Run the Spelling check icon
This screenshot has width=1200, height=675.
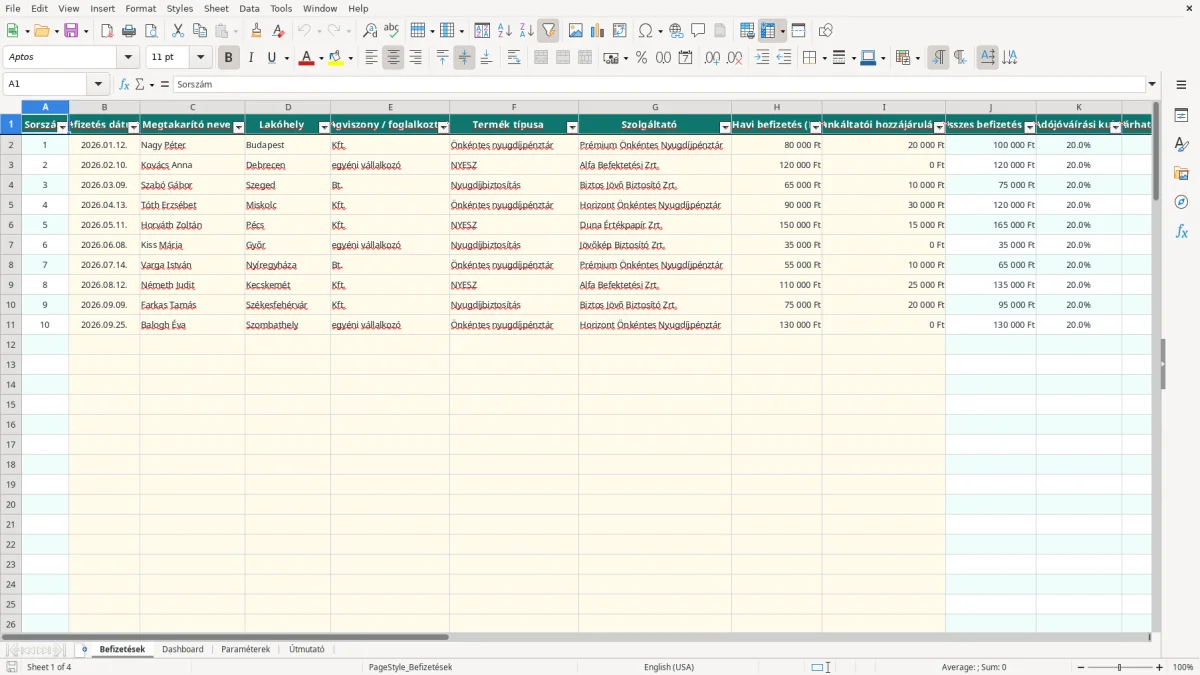tap(391, 31)
